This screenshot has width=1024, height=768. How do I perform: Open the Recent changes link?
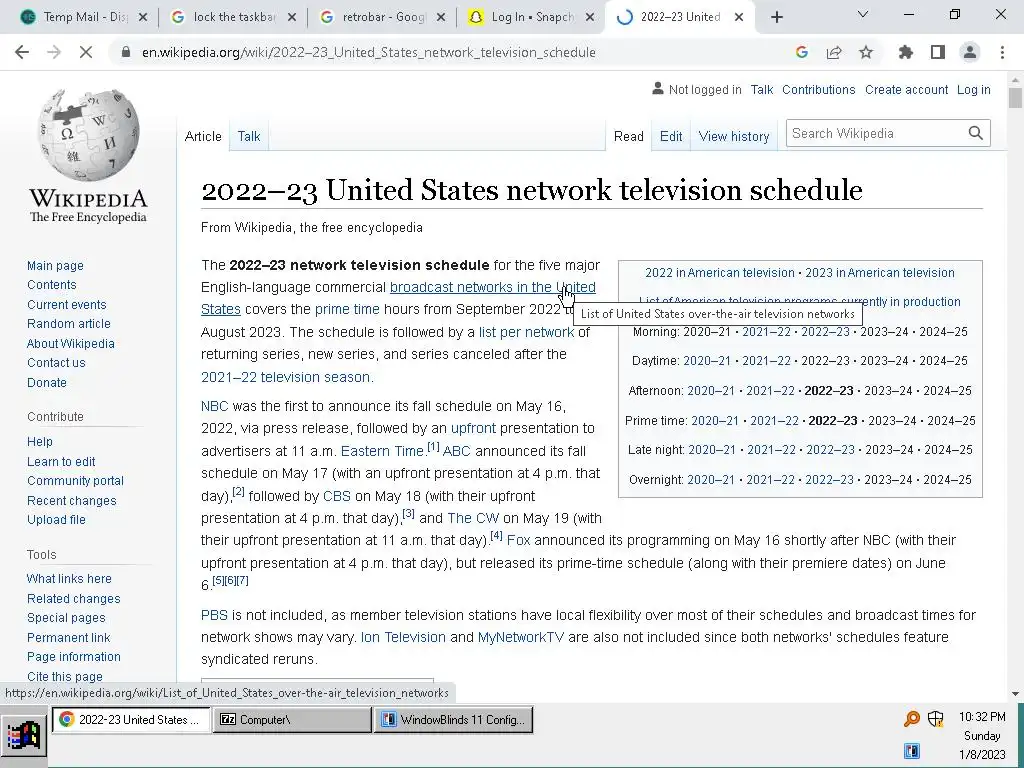pyautogui.click(x=72, y=501)
